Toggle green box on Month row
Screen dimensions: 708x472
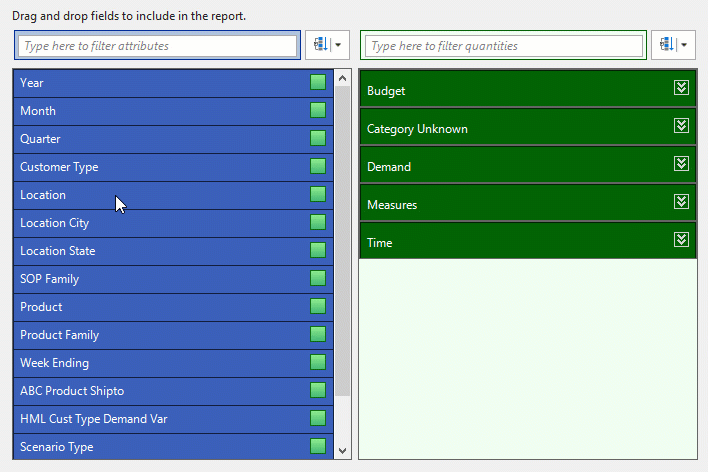point(318,110)
